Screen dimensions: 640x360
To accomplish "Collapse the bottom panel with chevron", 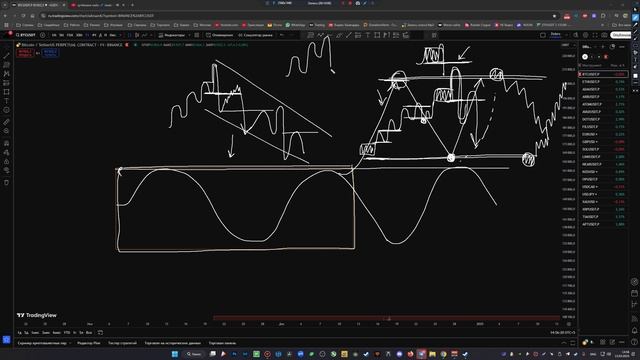I will click(x=564, y=343).
